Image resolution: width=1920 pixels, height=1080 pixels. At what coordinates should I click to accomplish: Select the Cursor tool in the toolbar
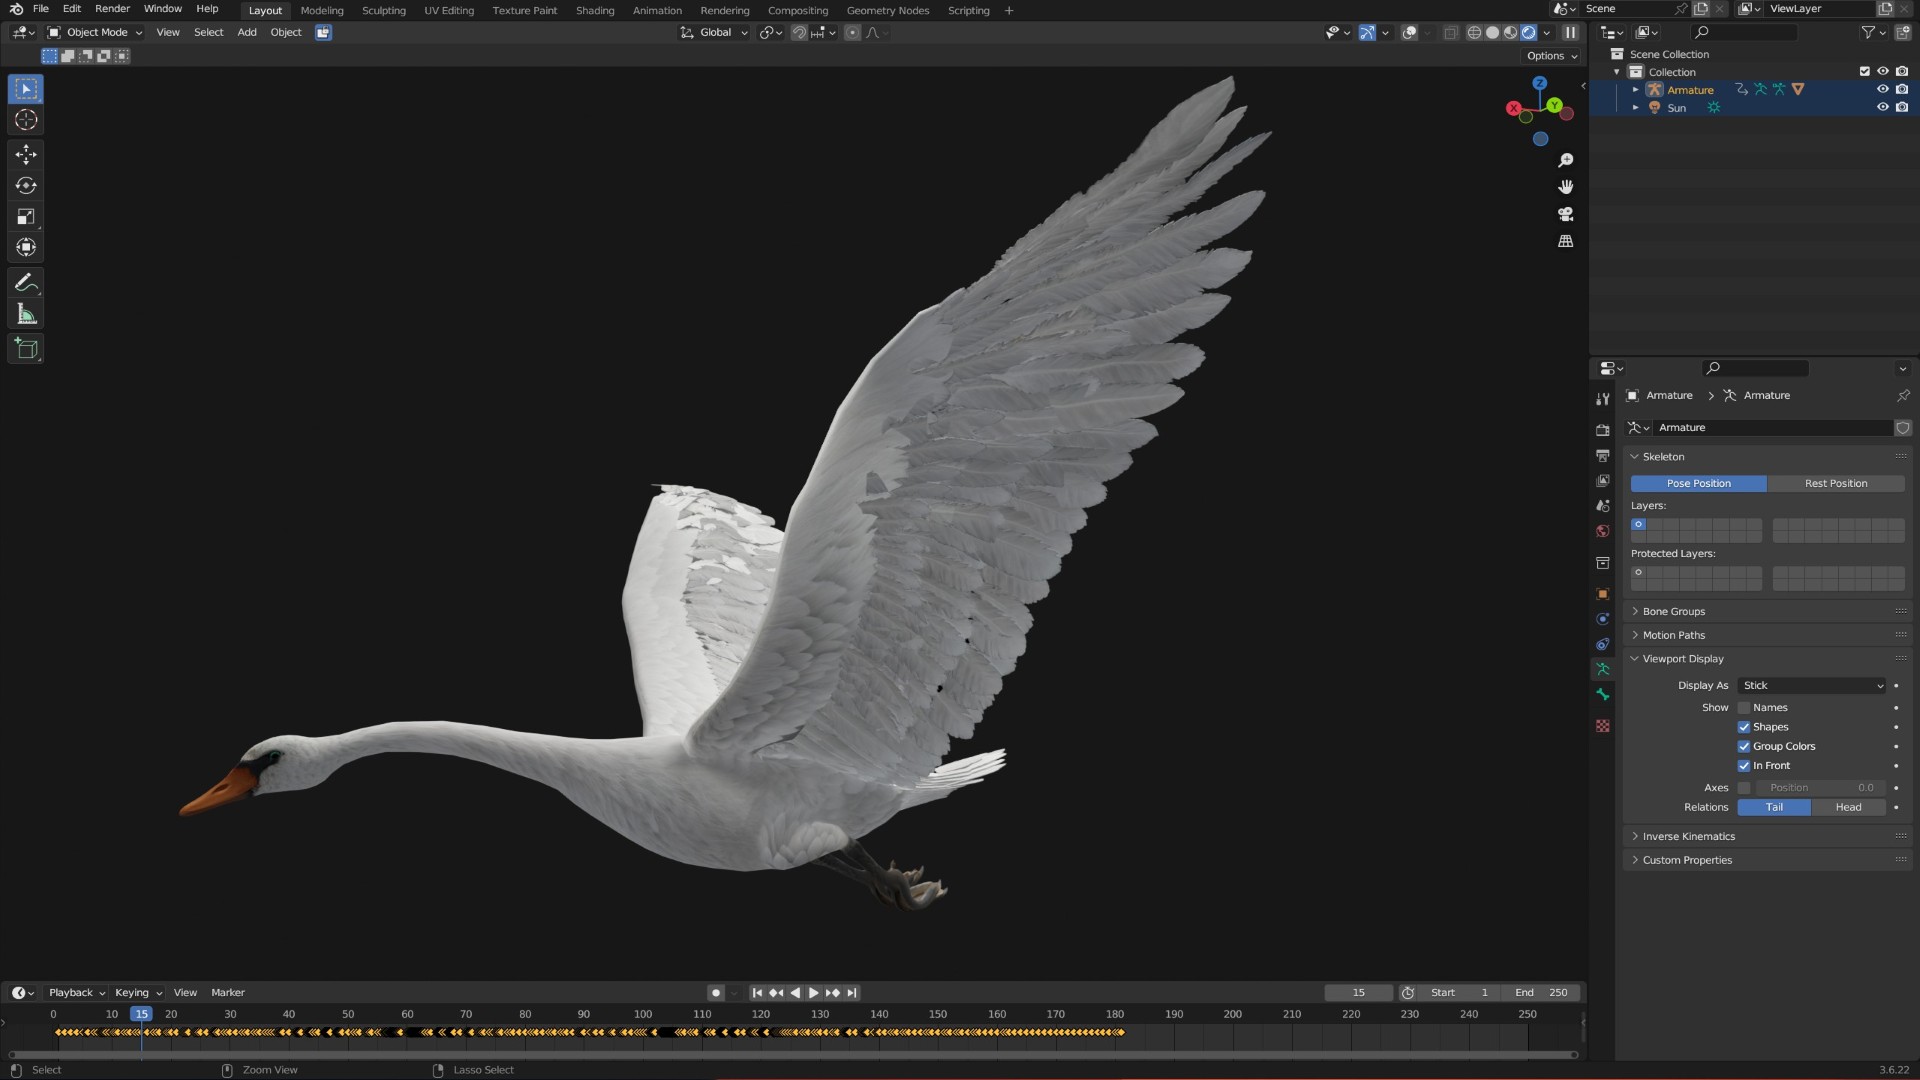coord(26,120)
